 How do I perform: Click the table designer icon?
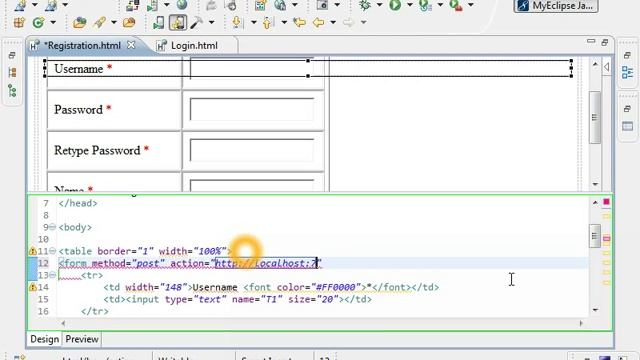pyautogui.click(x=260, y=5)
